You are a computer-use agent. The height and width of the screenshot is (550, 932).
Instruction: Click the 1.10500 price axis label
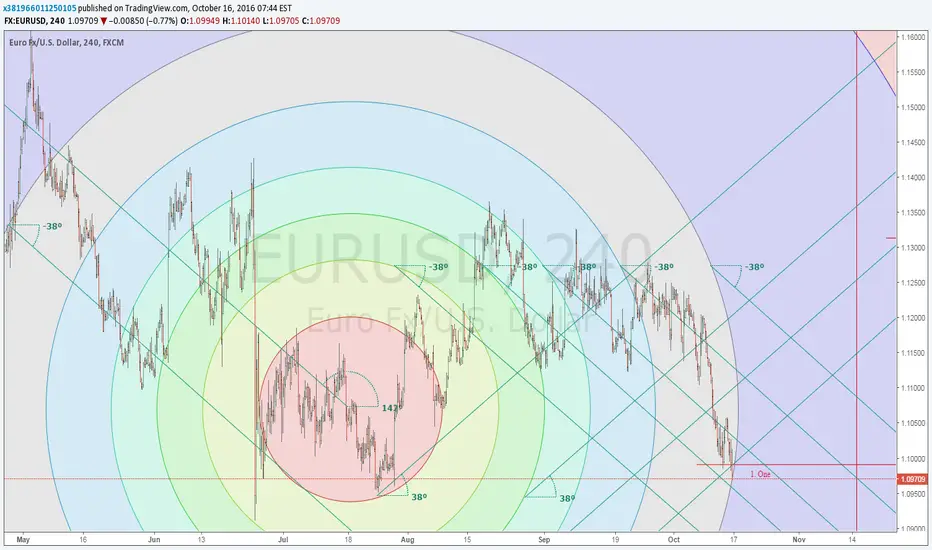click(913, 423)
